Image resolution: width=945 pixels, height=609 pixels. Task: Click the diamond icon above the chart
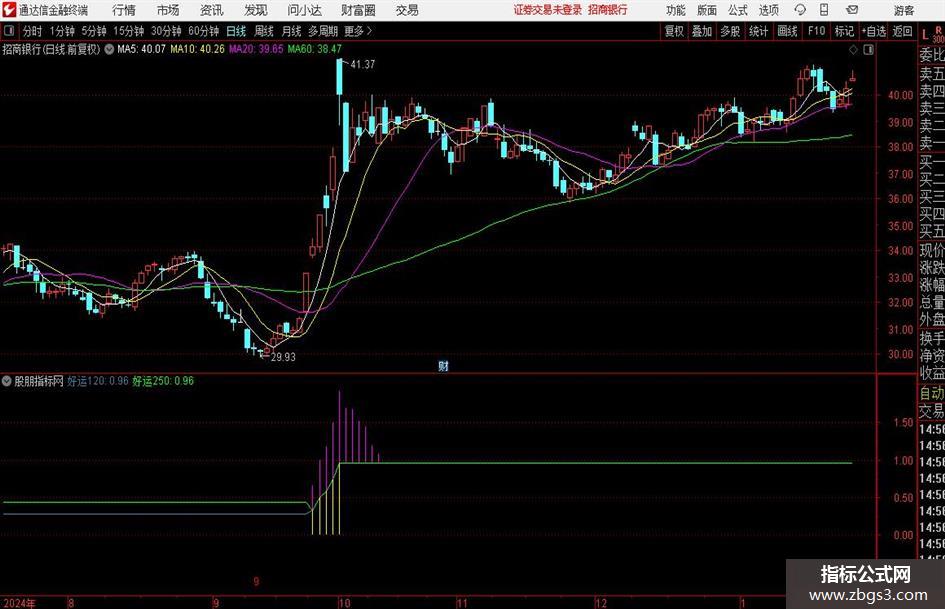[x=853, y=50]
